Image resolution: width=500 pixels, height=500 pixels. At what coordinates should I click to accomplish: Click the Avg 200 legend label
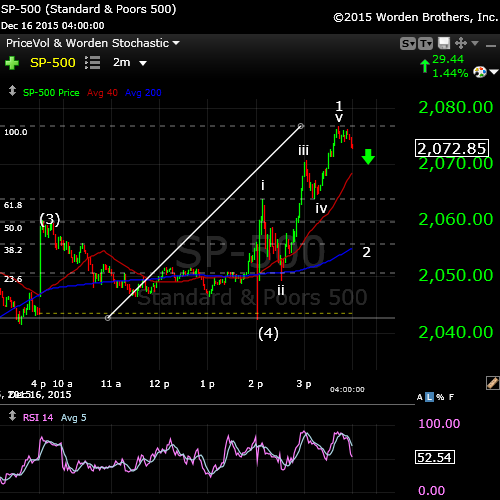pos(143,93)
